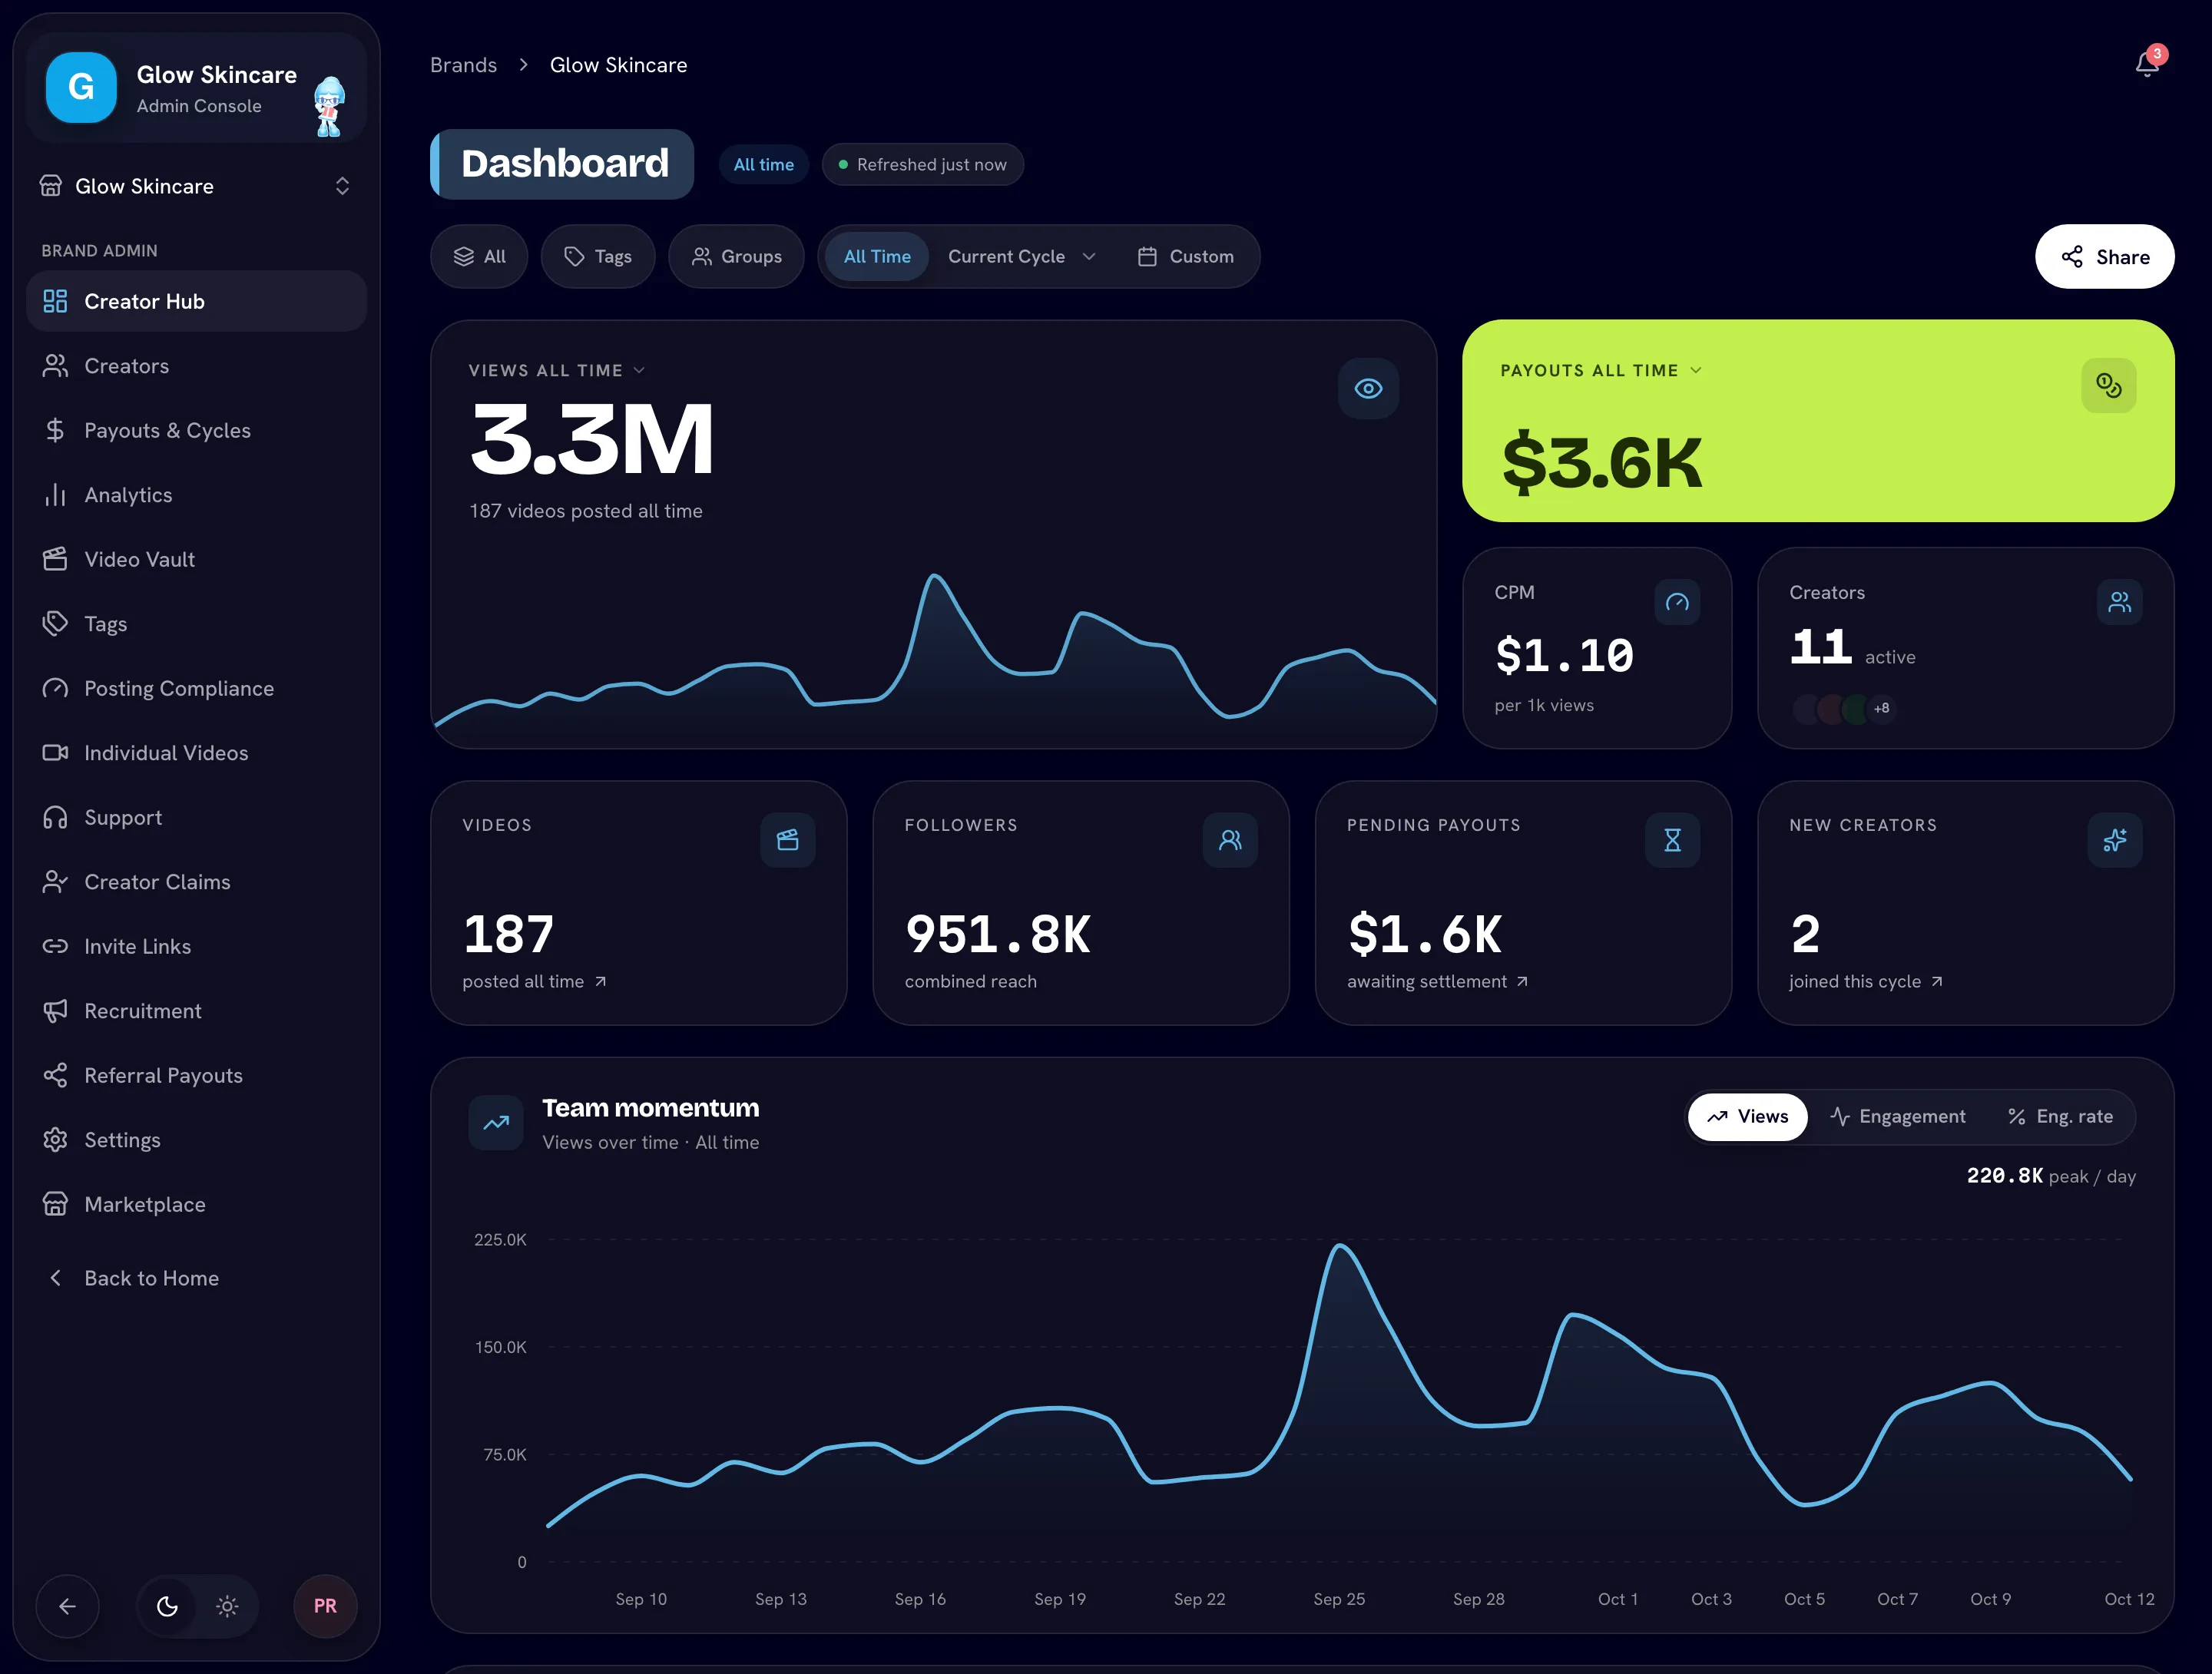Click the Videos card clapperboard icon
Image resolution: width=2212 pixels, height=1674 pixels.
pos(787,840)
